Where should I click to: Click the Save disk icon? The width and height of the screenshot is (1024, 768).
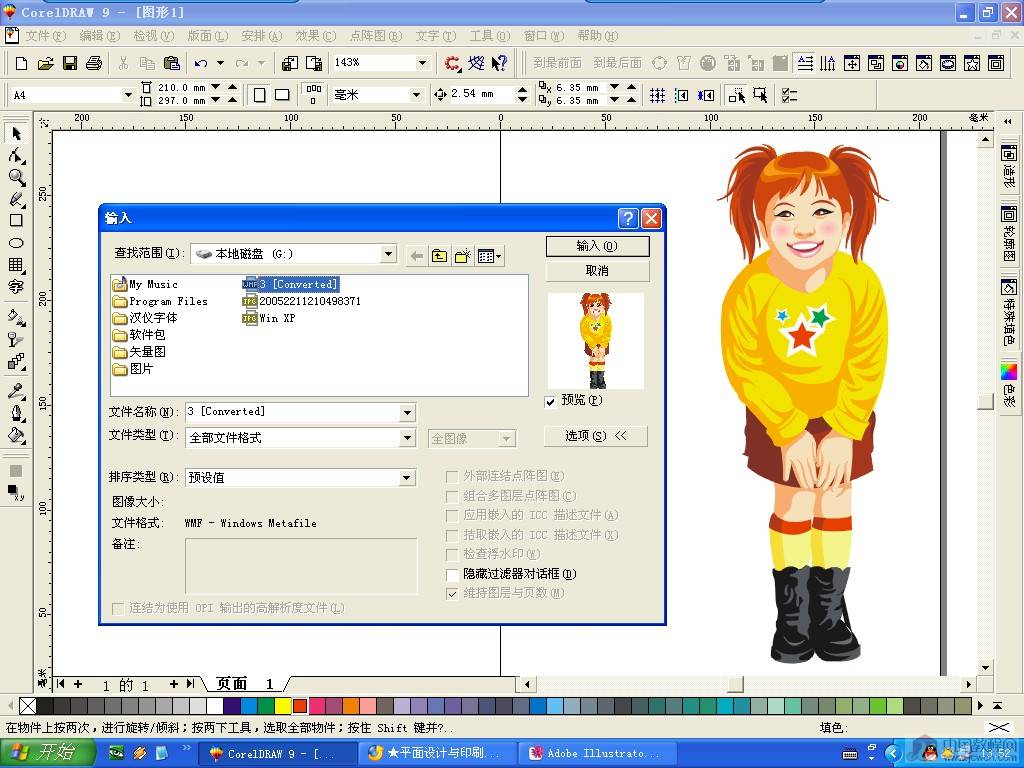click(70, 63)
